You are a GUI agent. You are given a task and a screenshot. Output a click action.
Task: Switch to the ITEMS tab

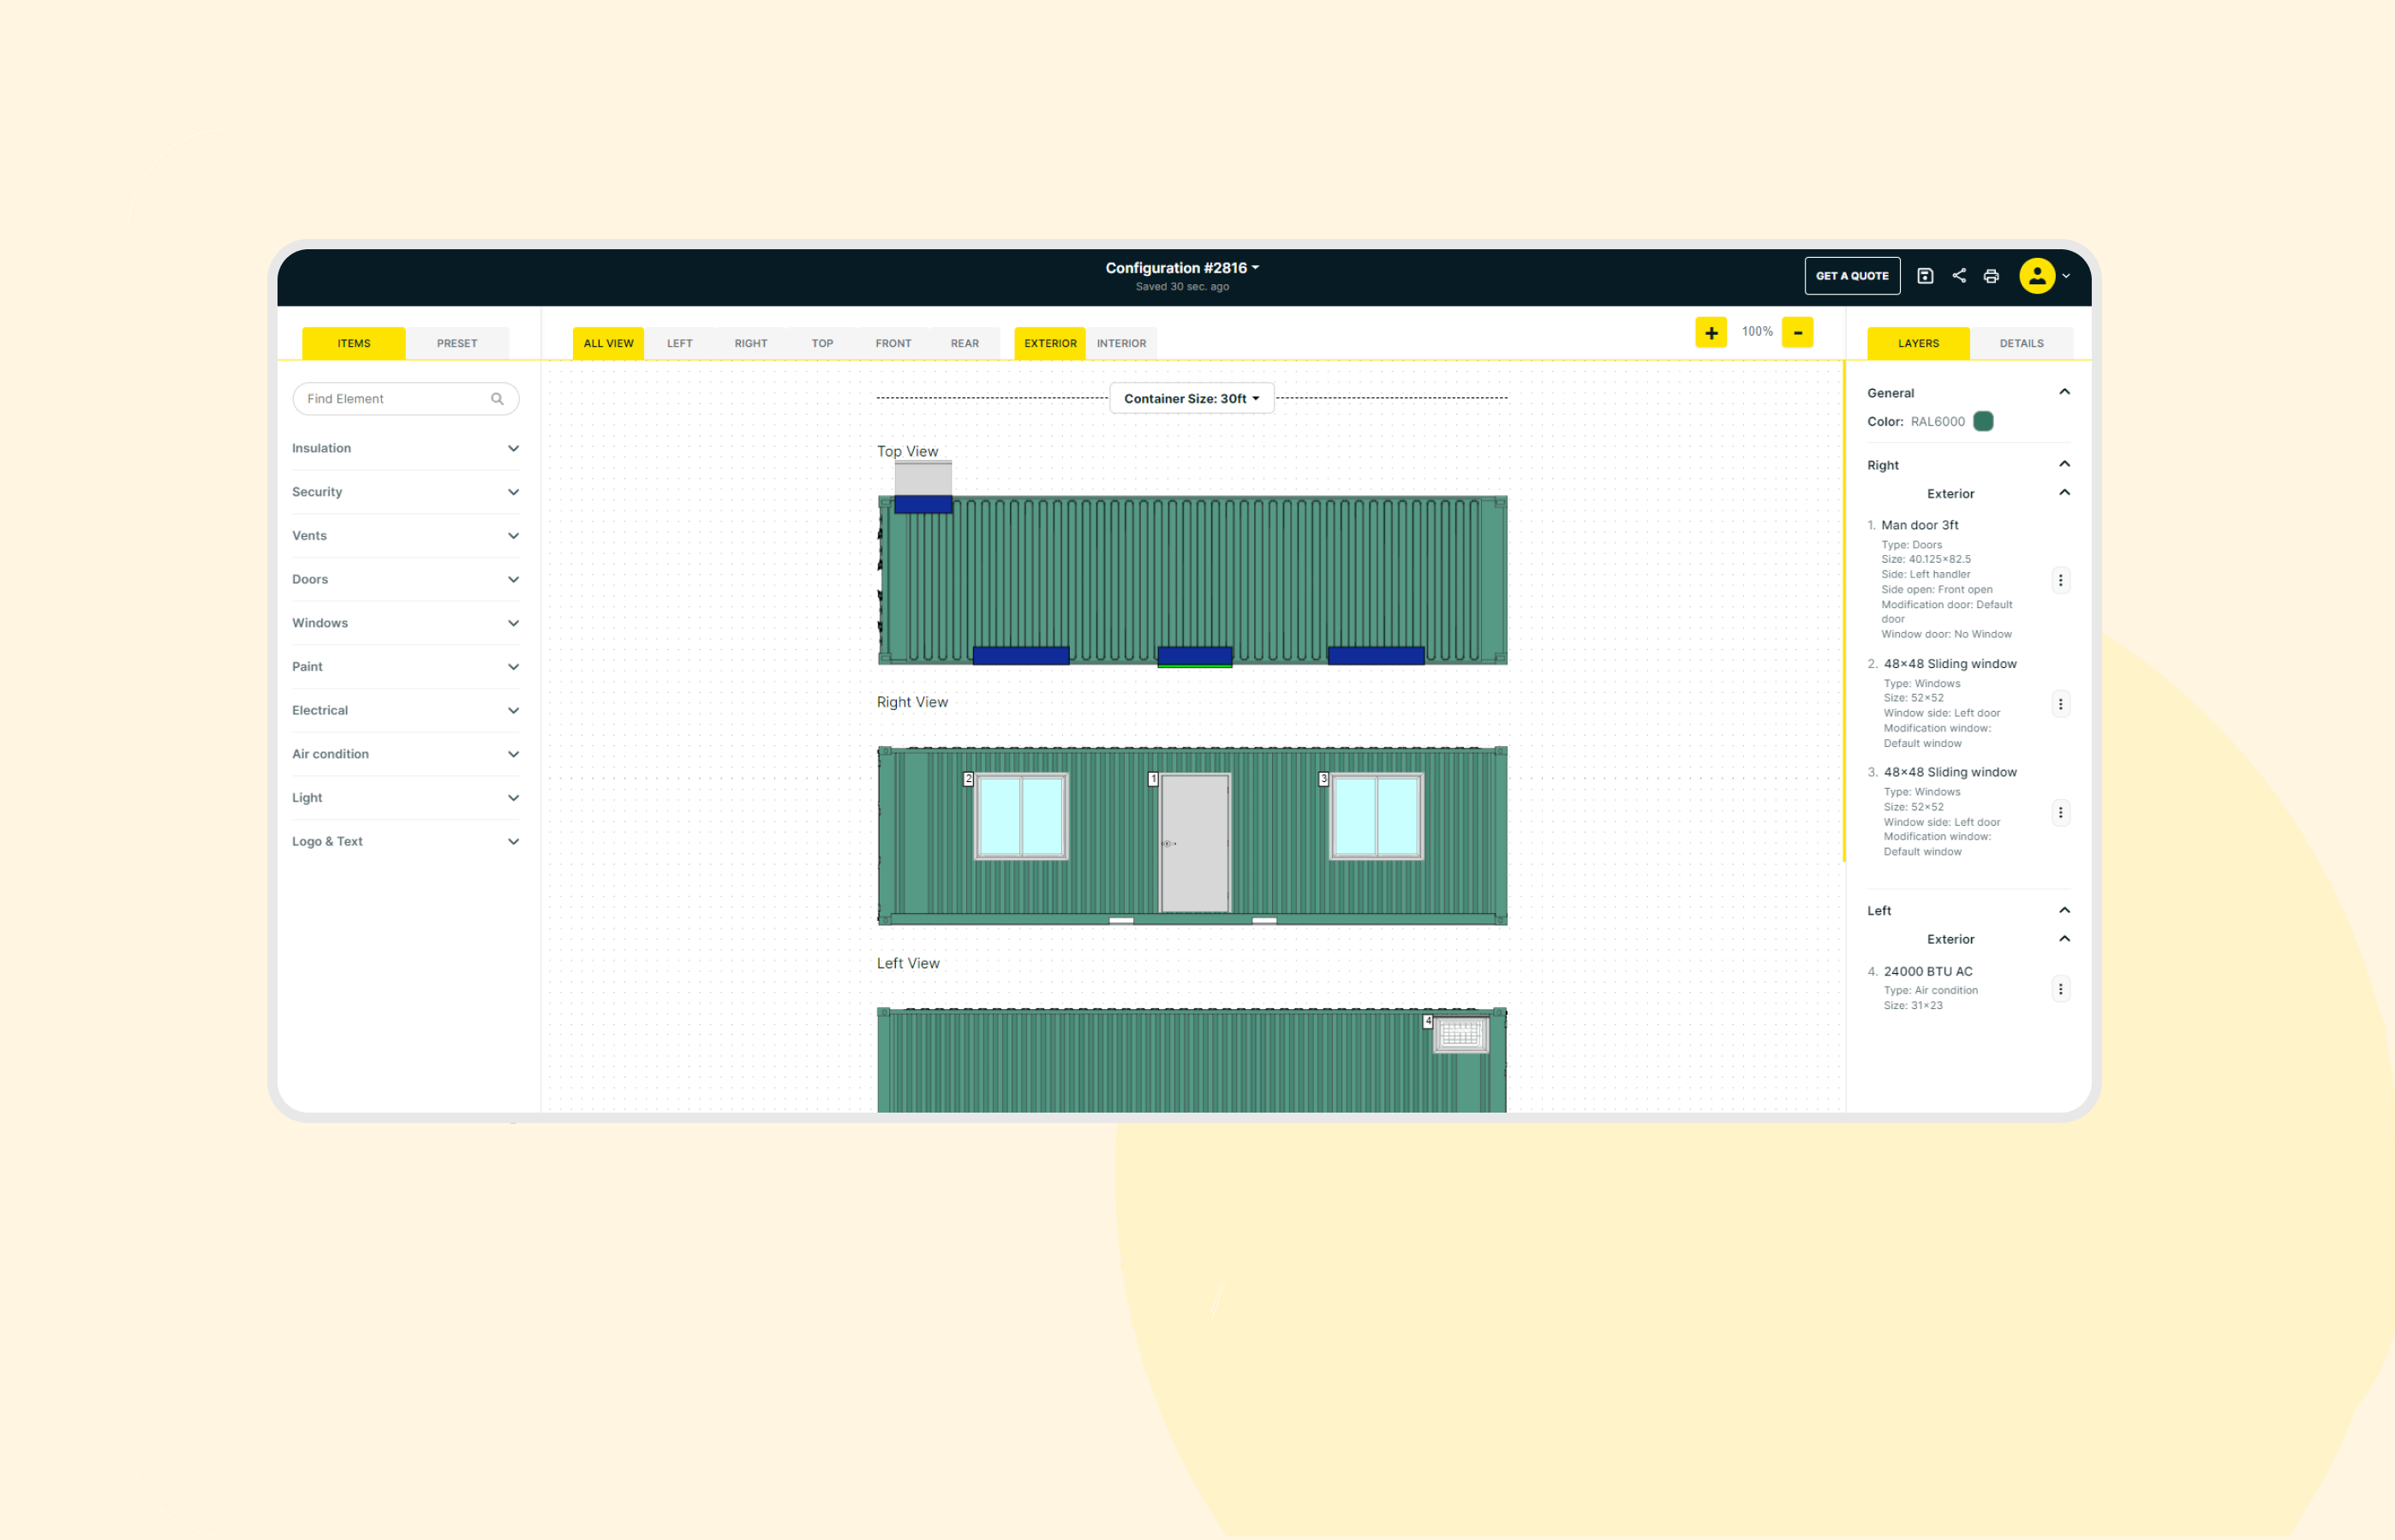[354, 343]
